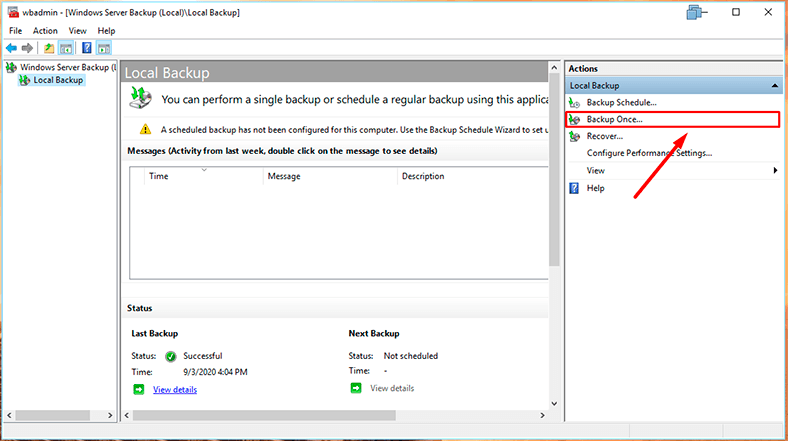The width and height of the screenshot is (788, 441).
Task: Collapse the Local Backup actions section
Action: 774,86
